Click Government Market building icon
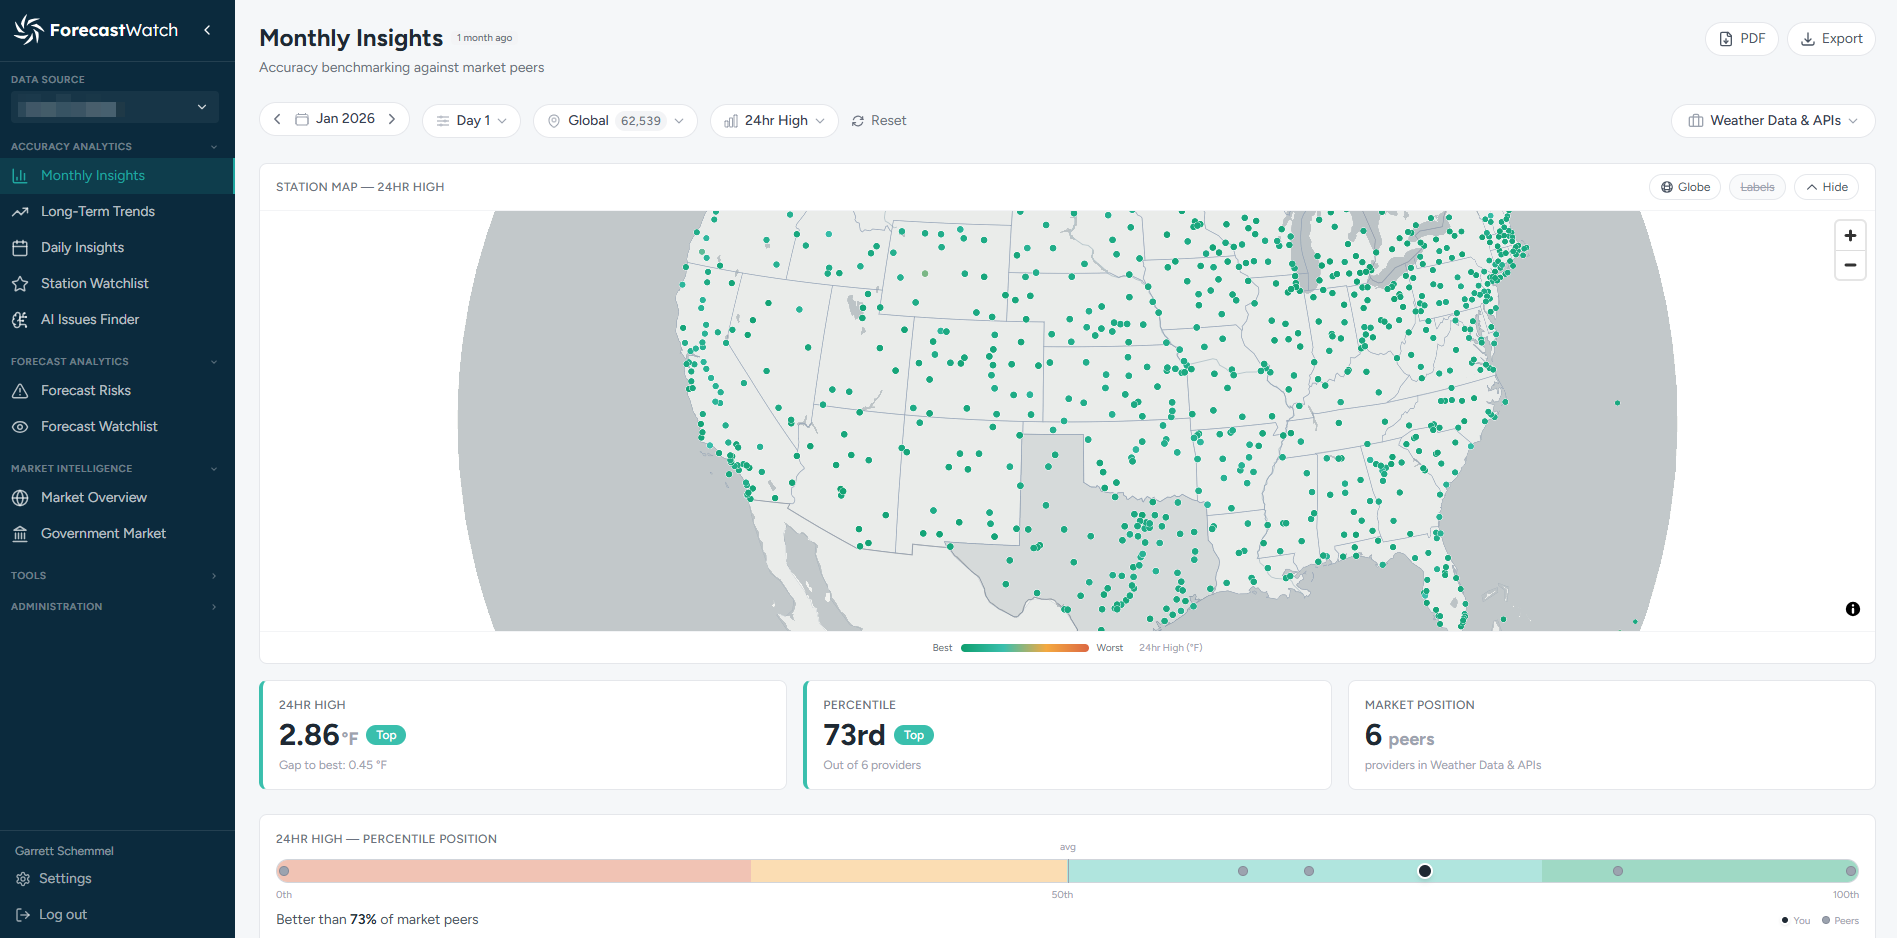Screen dimensions: 1897x938 [20, 534]
